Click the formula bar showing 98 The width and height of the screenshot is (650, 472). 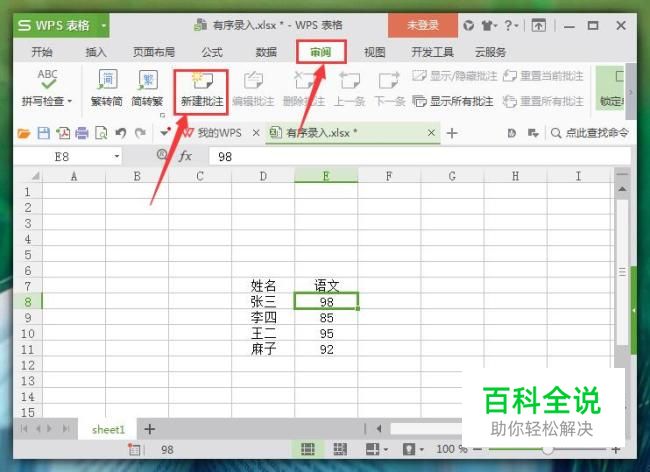point(419,157)
